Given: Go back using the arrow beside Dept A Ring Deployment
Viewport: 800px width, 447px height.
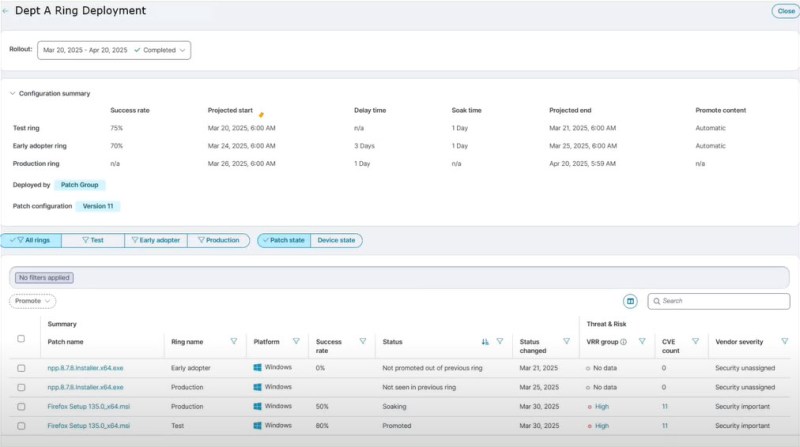Looking at the screenshot, I should (x=5, y=11).
